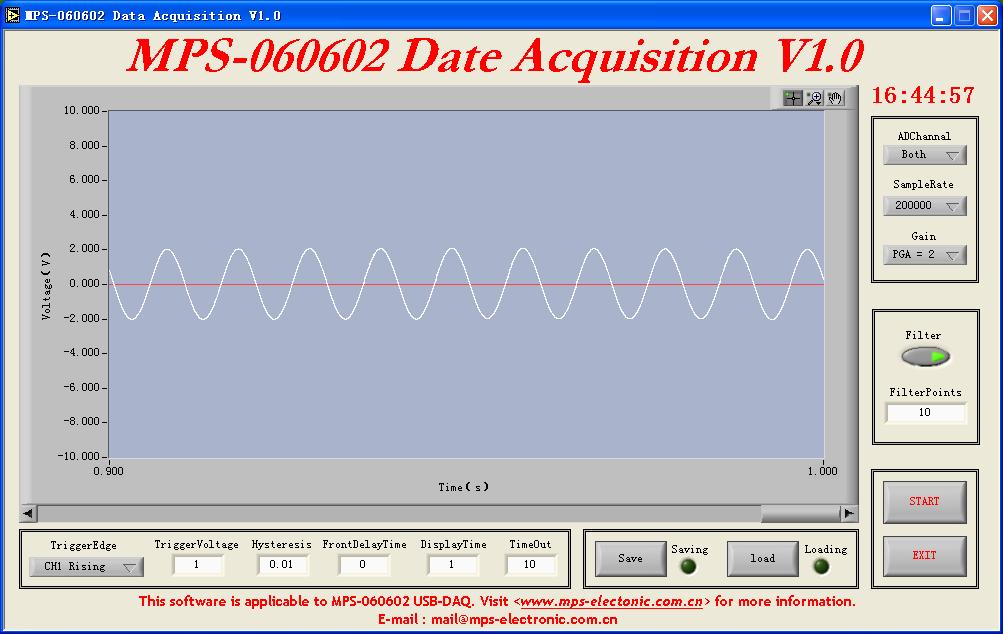The width and height of the screenshot is (1004, 634).
Task: Toggle the Filter switch
Action: point(925,356)
